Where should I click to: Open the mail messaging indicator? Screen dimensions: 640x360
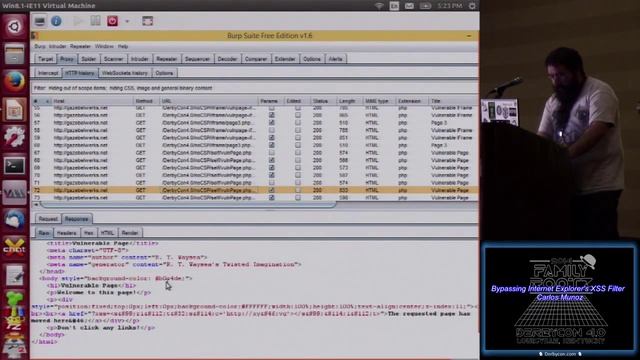(x=409, y=6)
